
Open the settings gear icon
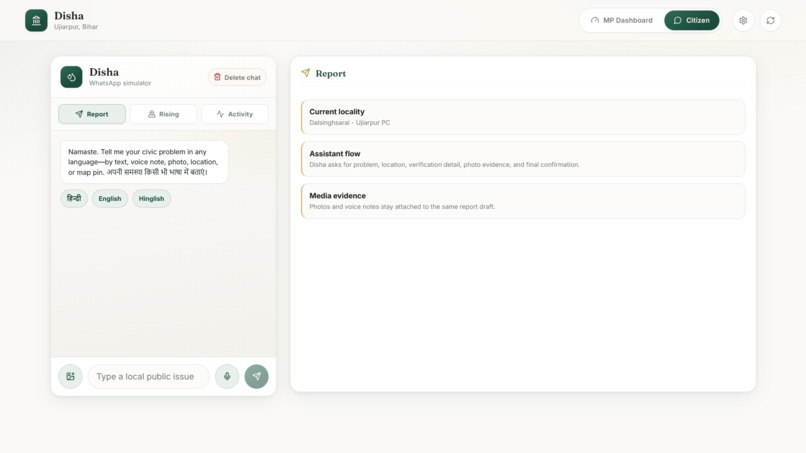tap(743, 21)
